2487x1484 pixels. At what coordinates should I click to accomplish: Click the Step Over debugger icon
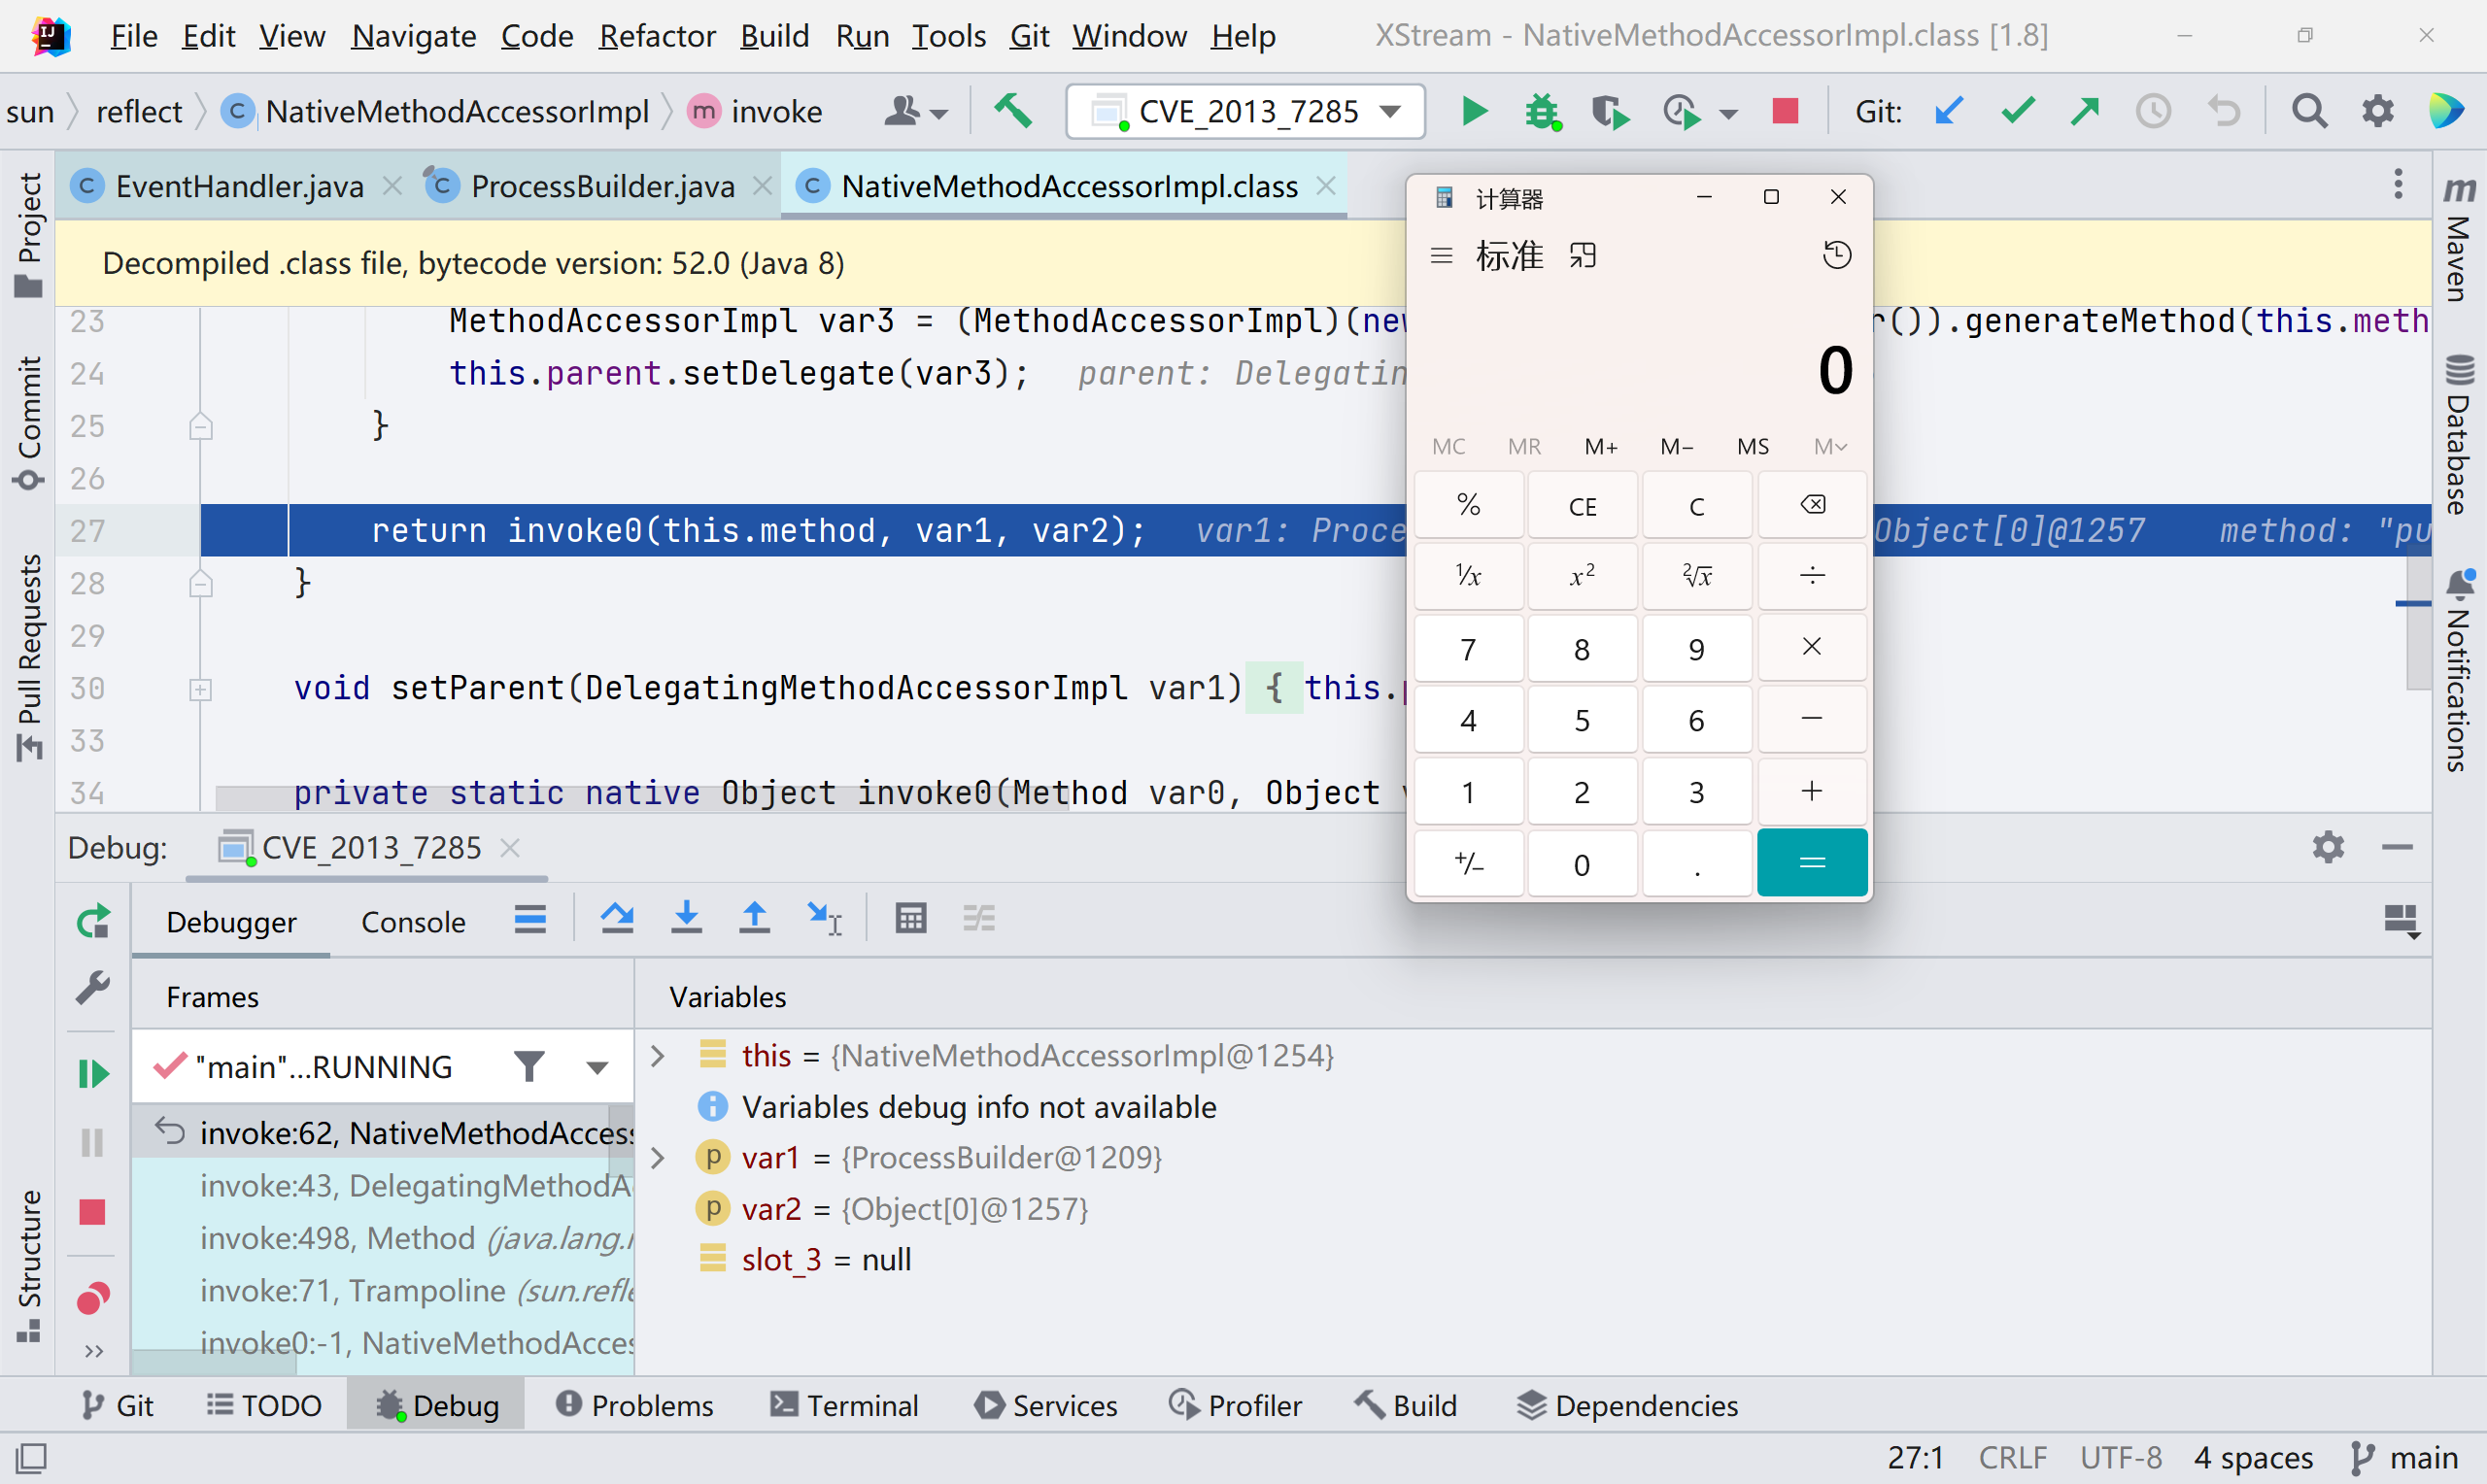(617, 918)
